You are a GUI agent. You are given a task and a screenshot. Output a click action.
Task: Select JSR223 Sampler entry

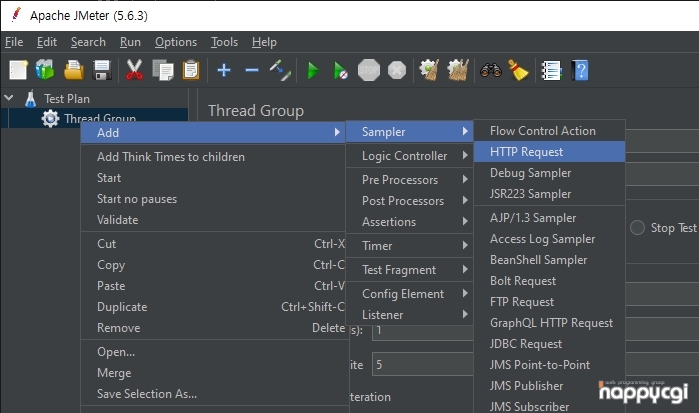pos(550,194)
